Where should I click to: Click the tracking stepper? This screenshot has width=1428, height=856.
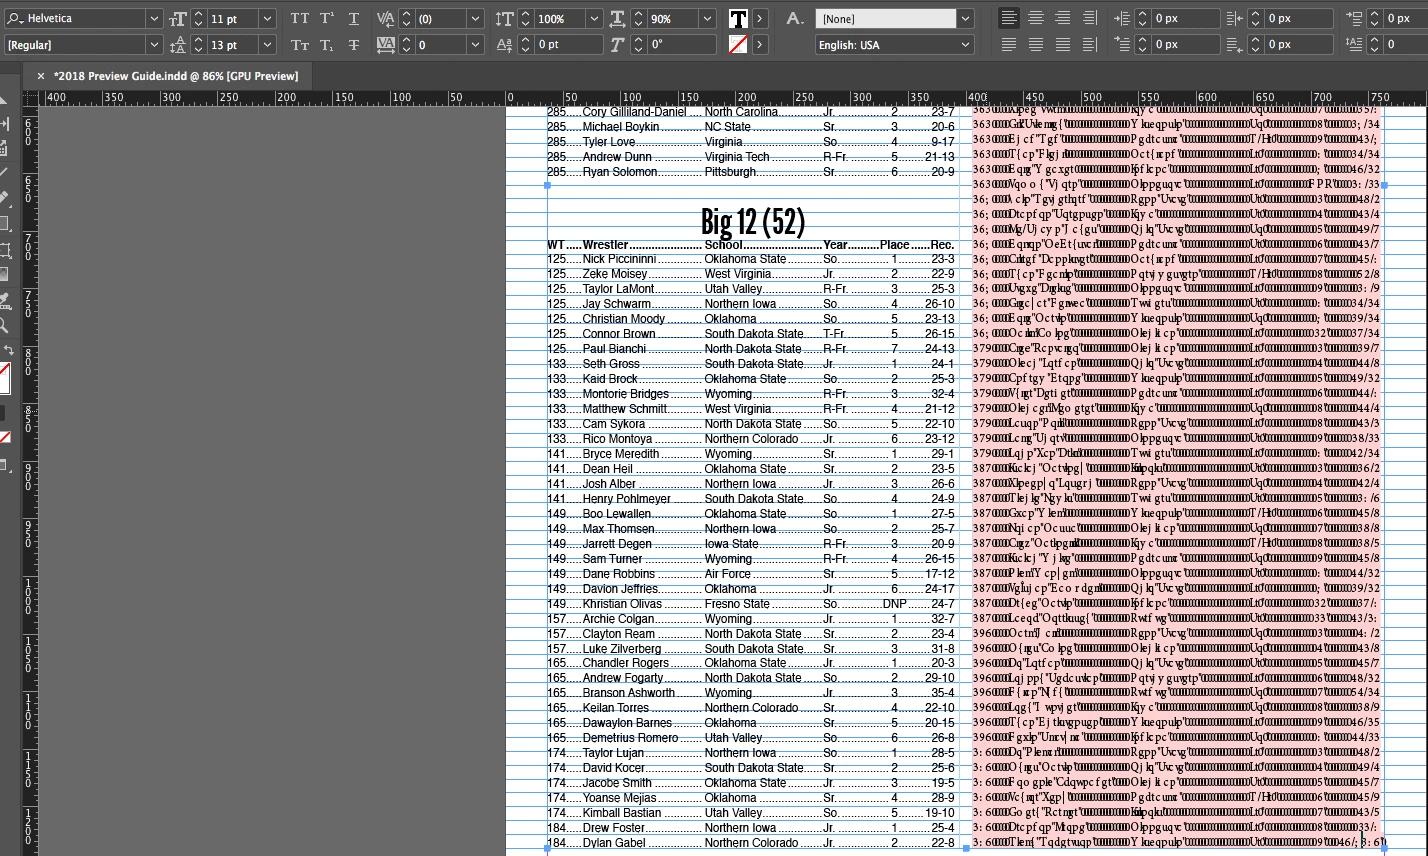(407, 45)
